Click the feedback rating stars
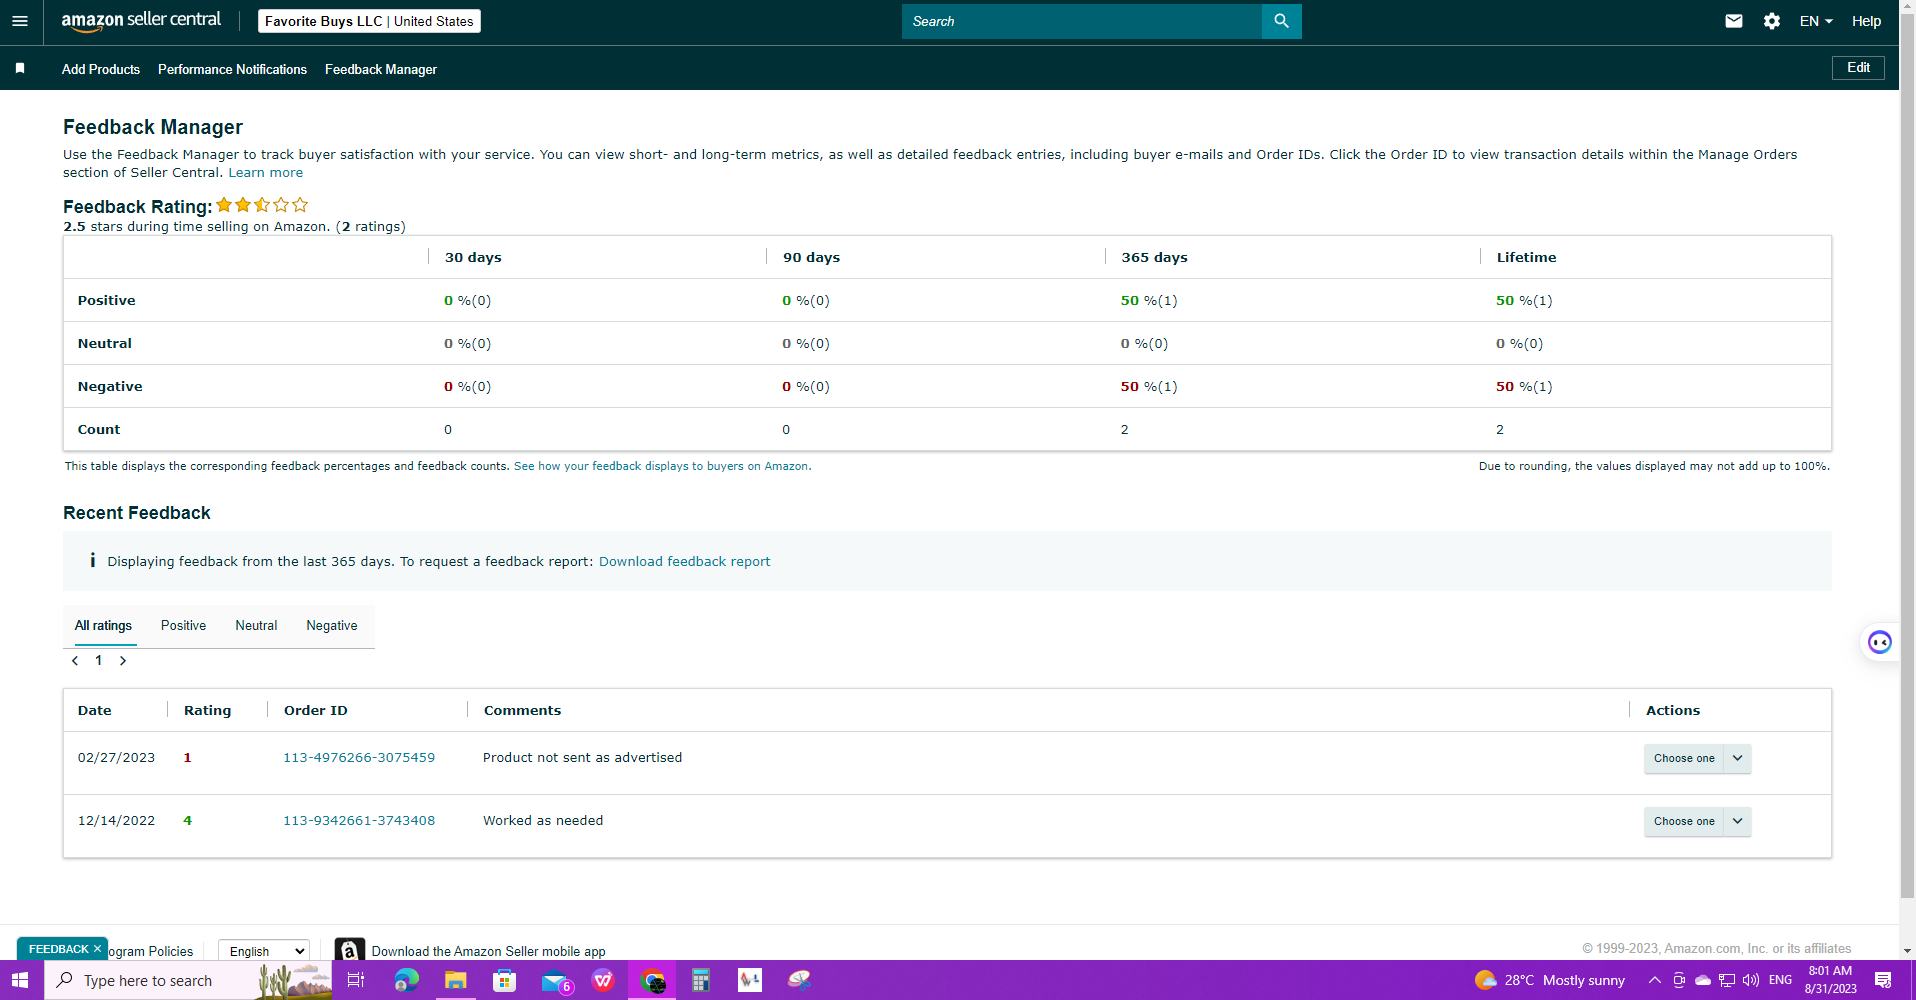This screenshot has width=1916, height=1000. (x=262, y=205)
